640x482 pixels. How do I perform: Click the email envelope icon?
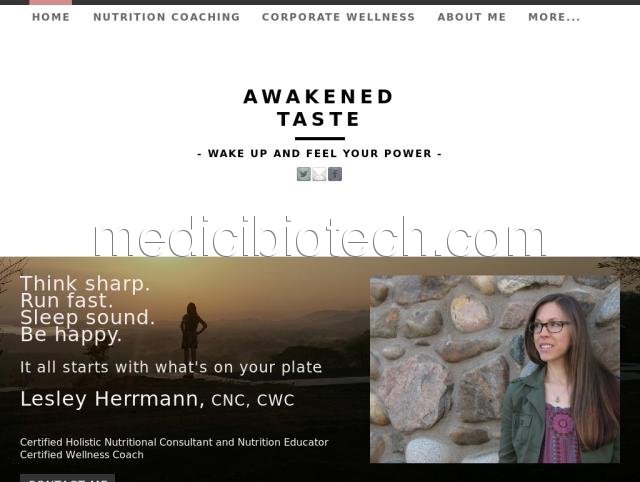[319, 174]
